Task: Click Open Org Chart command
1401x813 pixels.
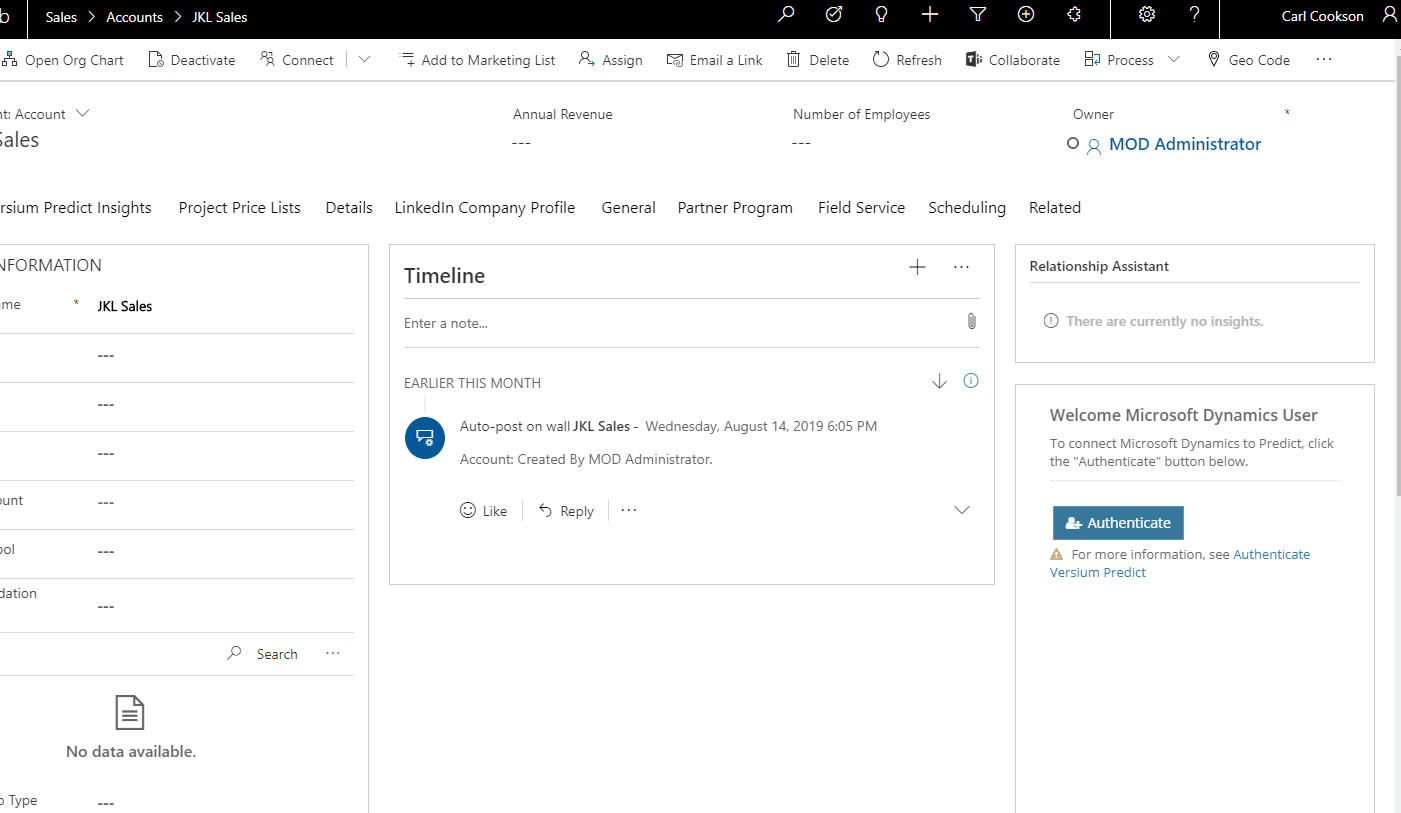Action: [62, 60]
